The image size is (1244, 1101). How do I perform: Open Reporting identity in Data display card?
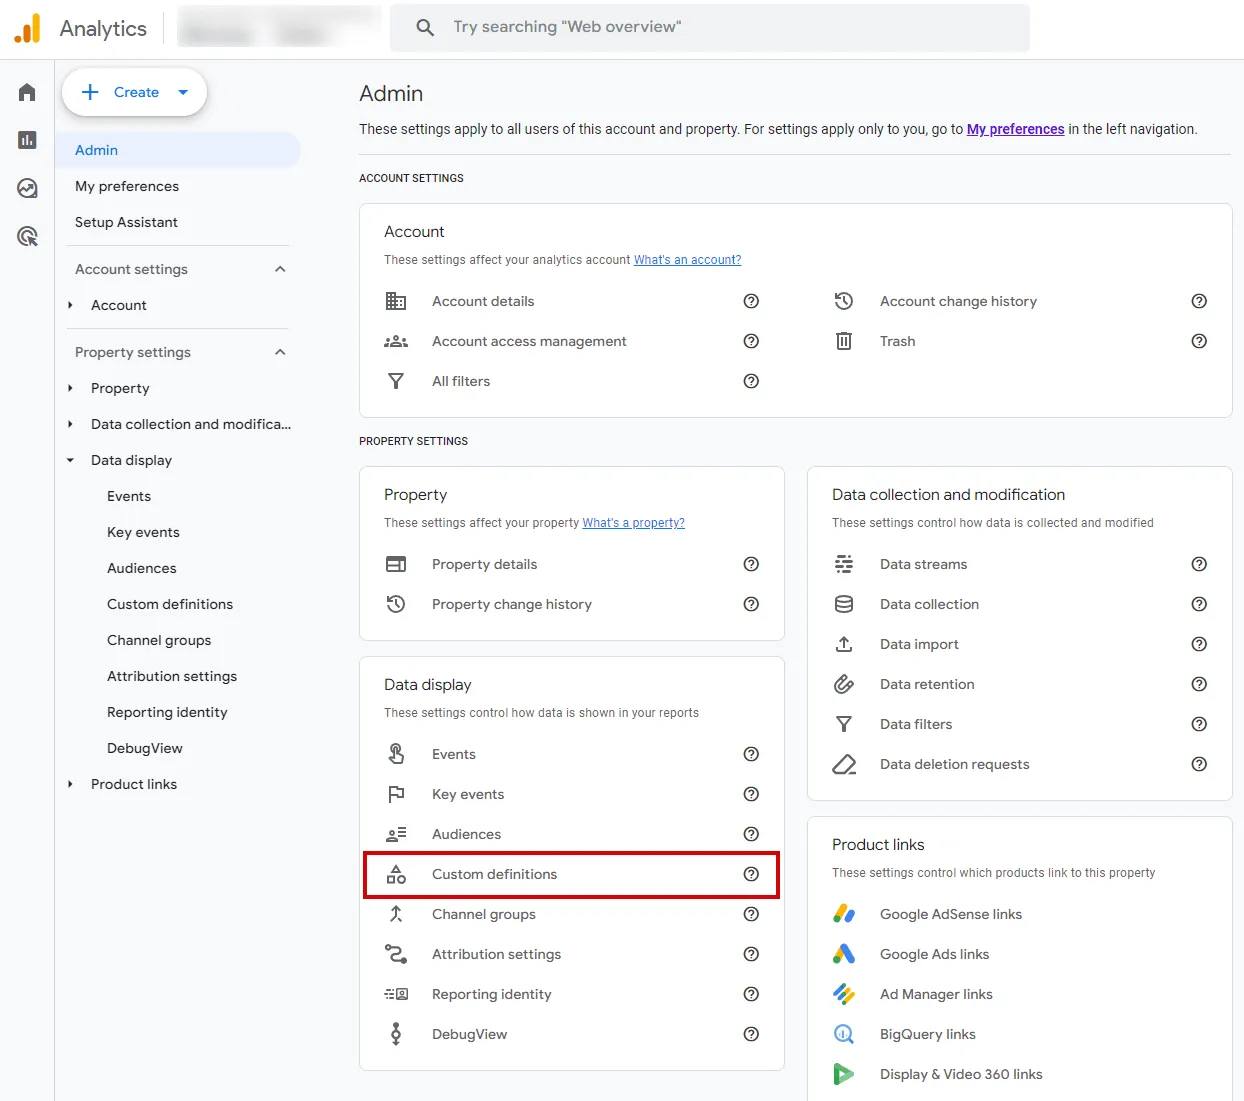[x=491, y=994]
